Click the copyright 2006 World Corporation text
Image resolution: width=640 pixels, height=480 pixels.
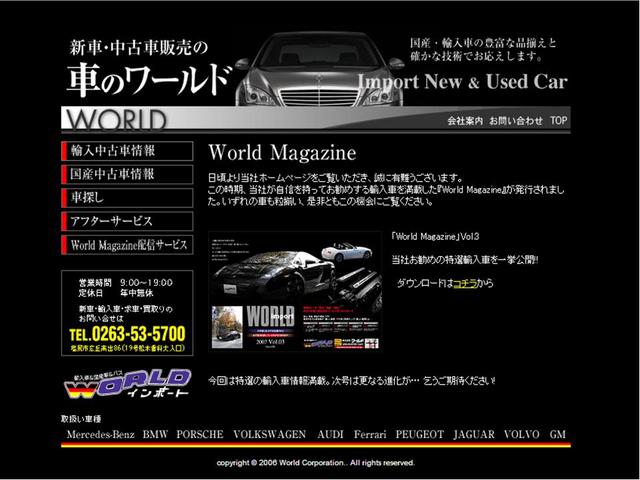(316, 463)
